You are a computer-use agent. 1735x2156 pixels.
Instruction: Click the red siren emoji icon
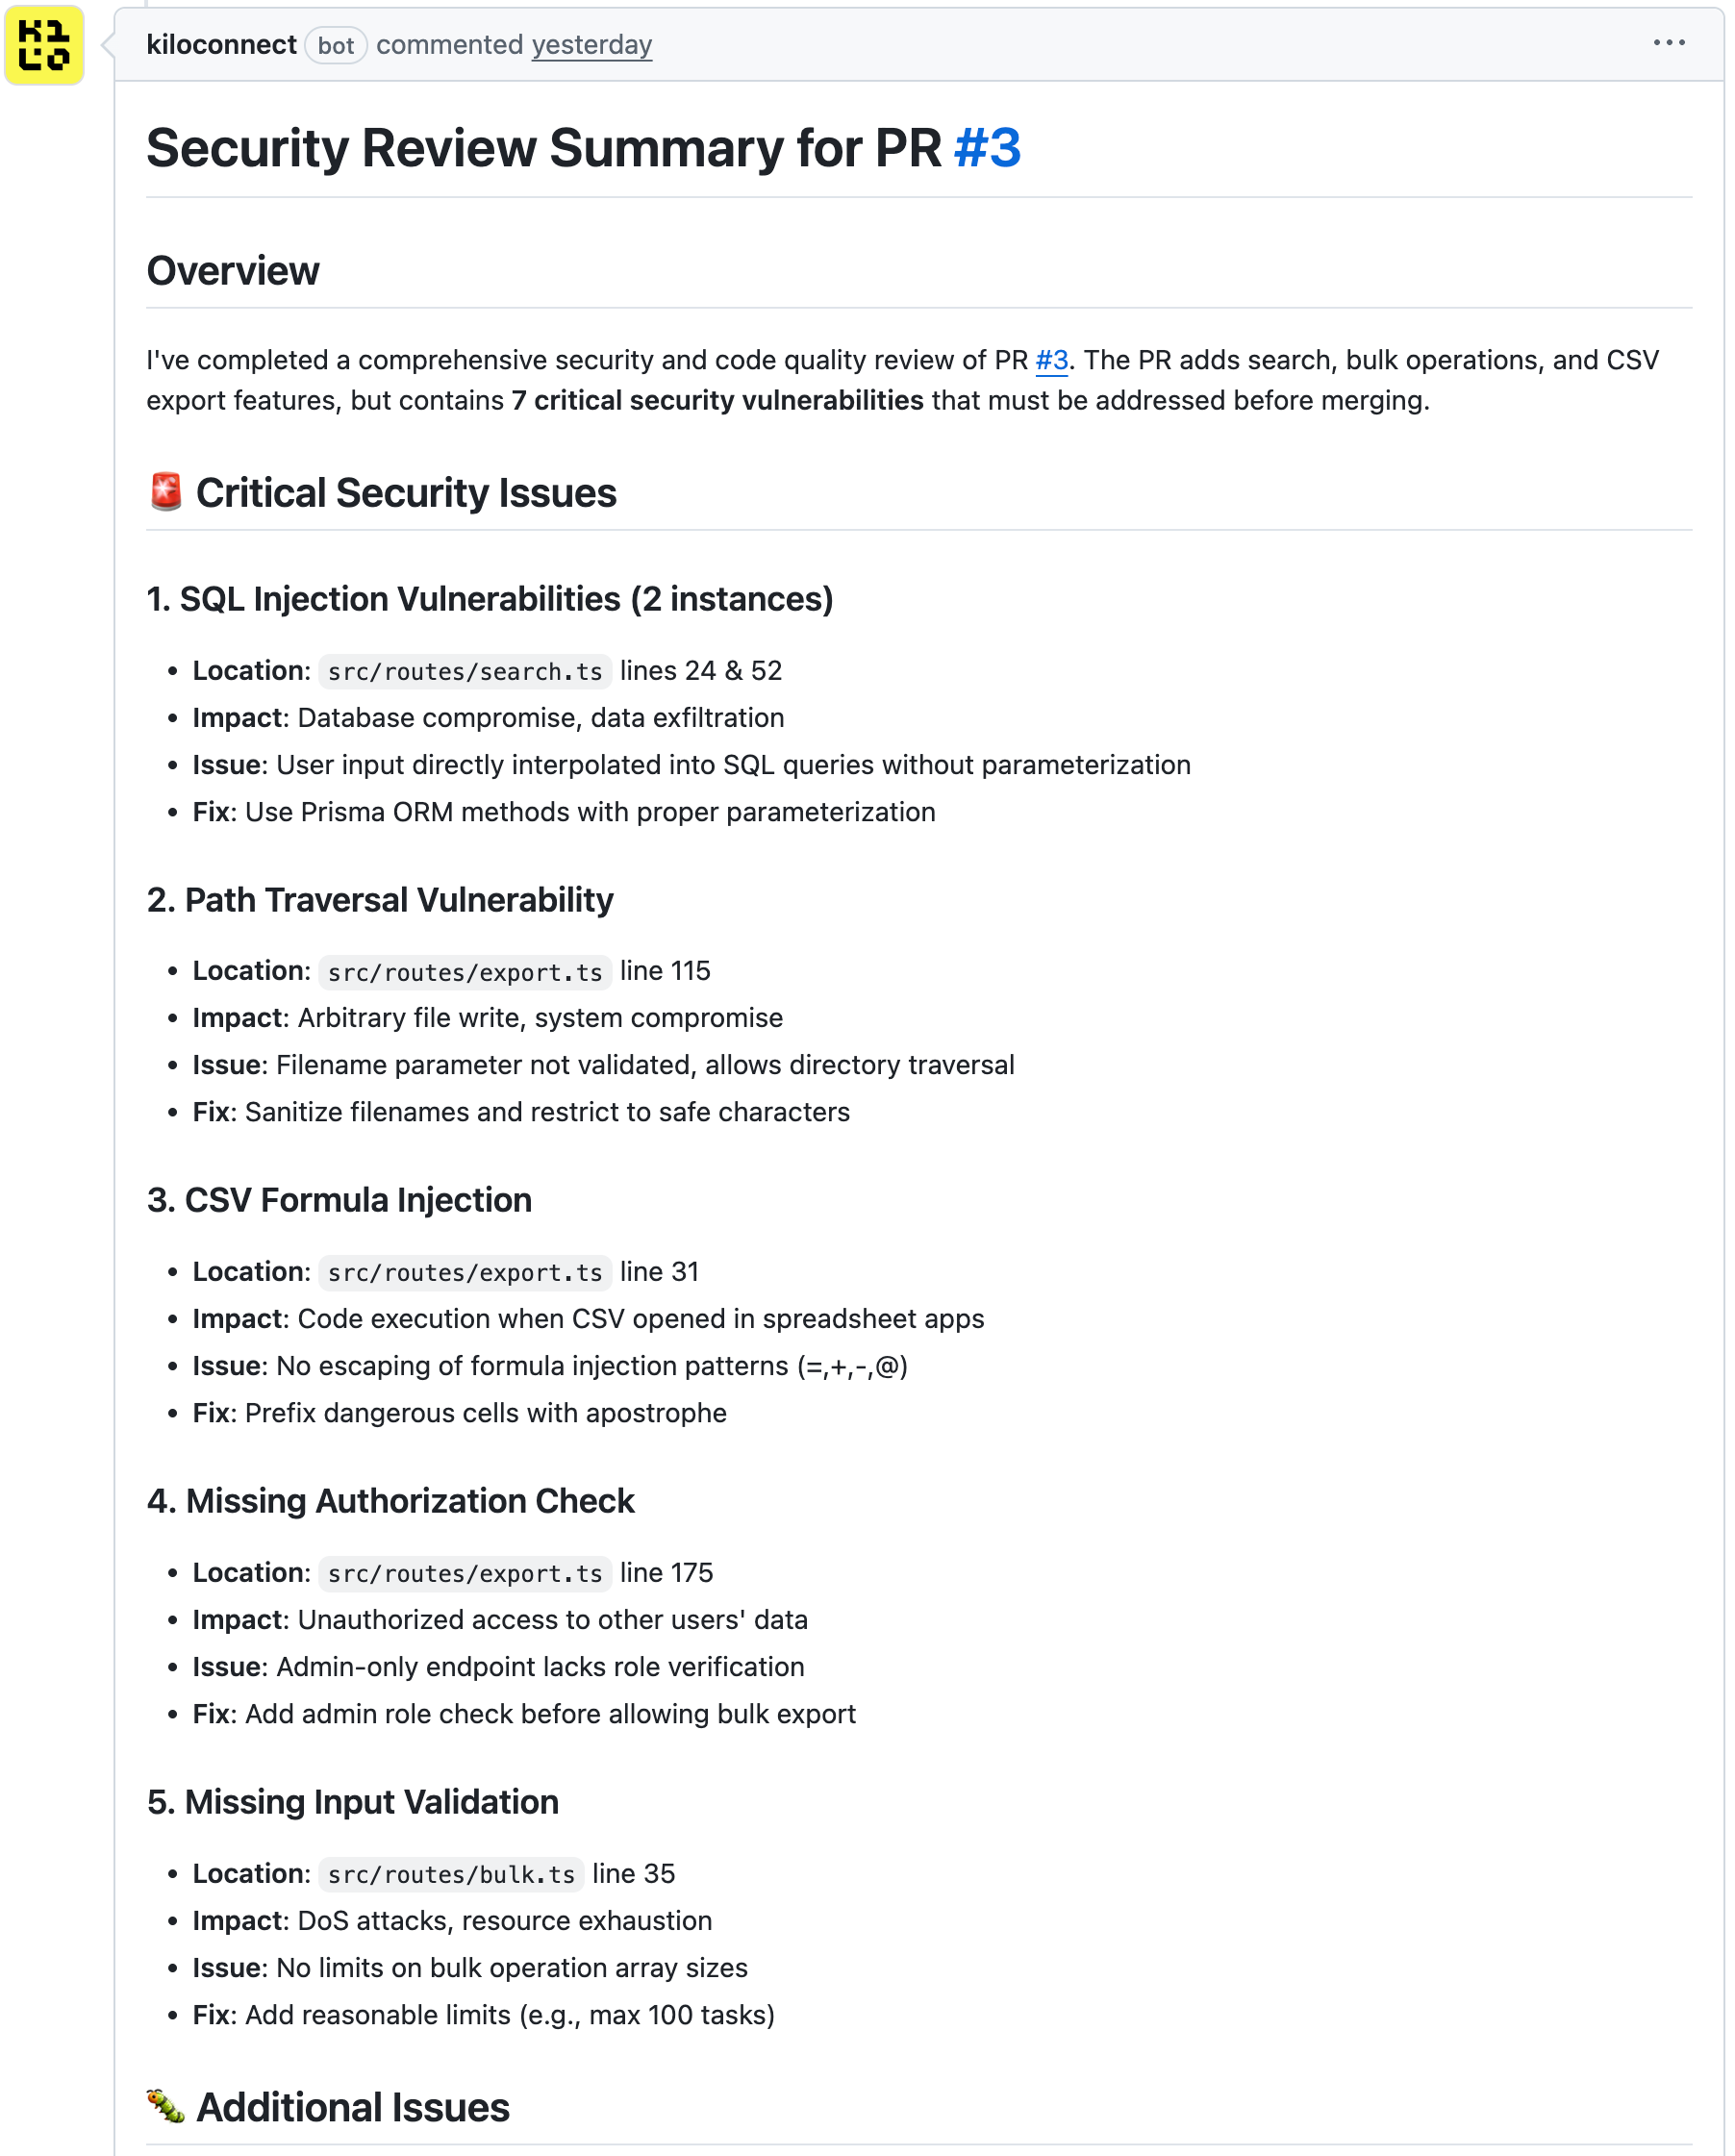click(x=166, y=492)
